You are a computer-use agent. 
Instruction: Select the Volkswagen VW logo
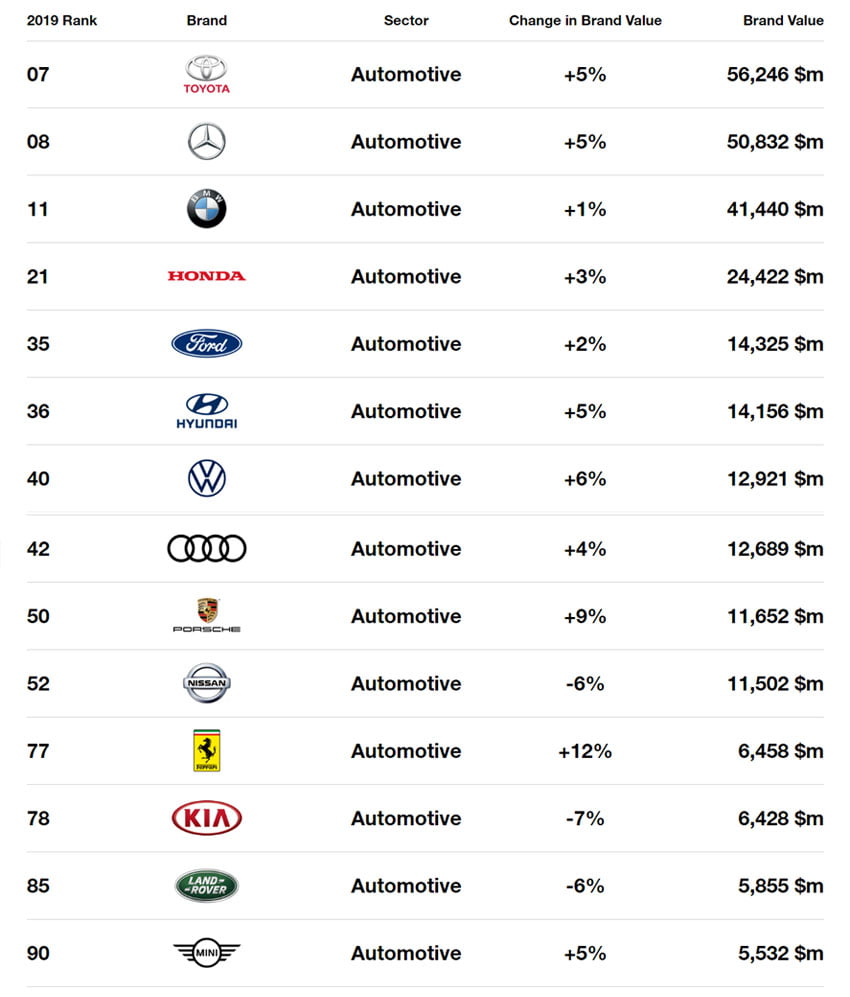206,479
